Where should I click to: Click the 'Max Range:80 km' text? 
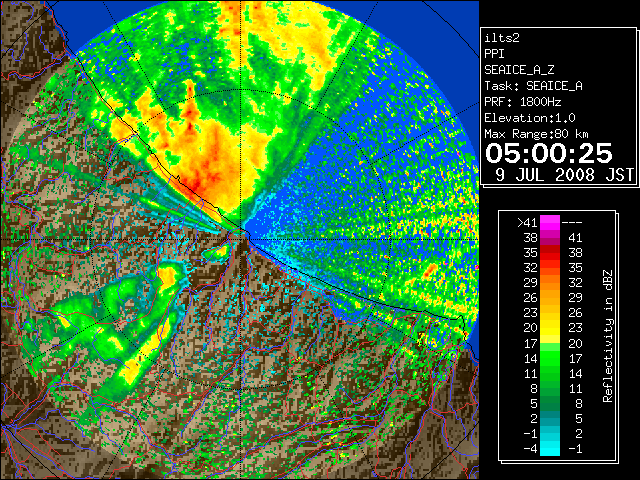point(537,134)
